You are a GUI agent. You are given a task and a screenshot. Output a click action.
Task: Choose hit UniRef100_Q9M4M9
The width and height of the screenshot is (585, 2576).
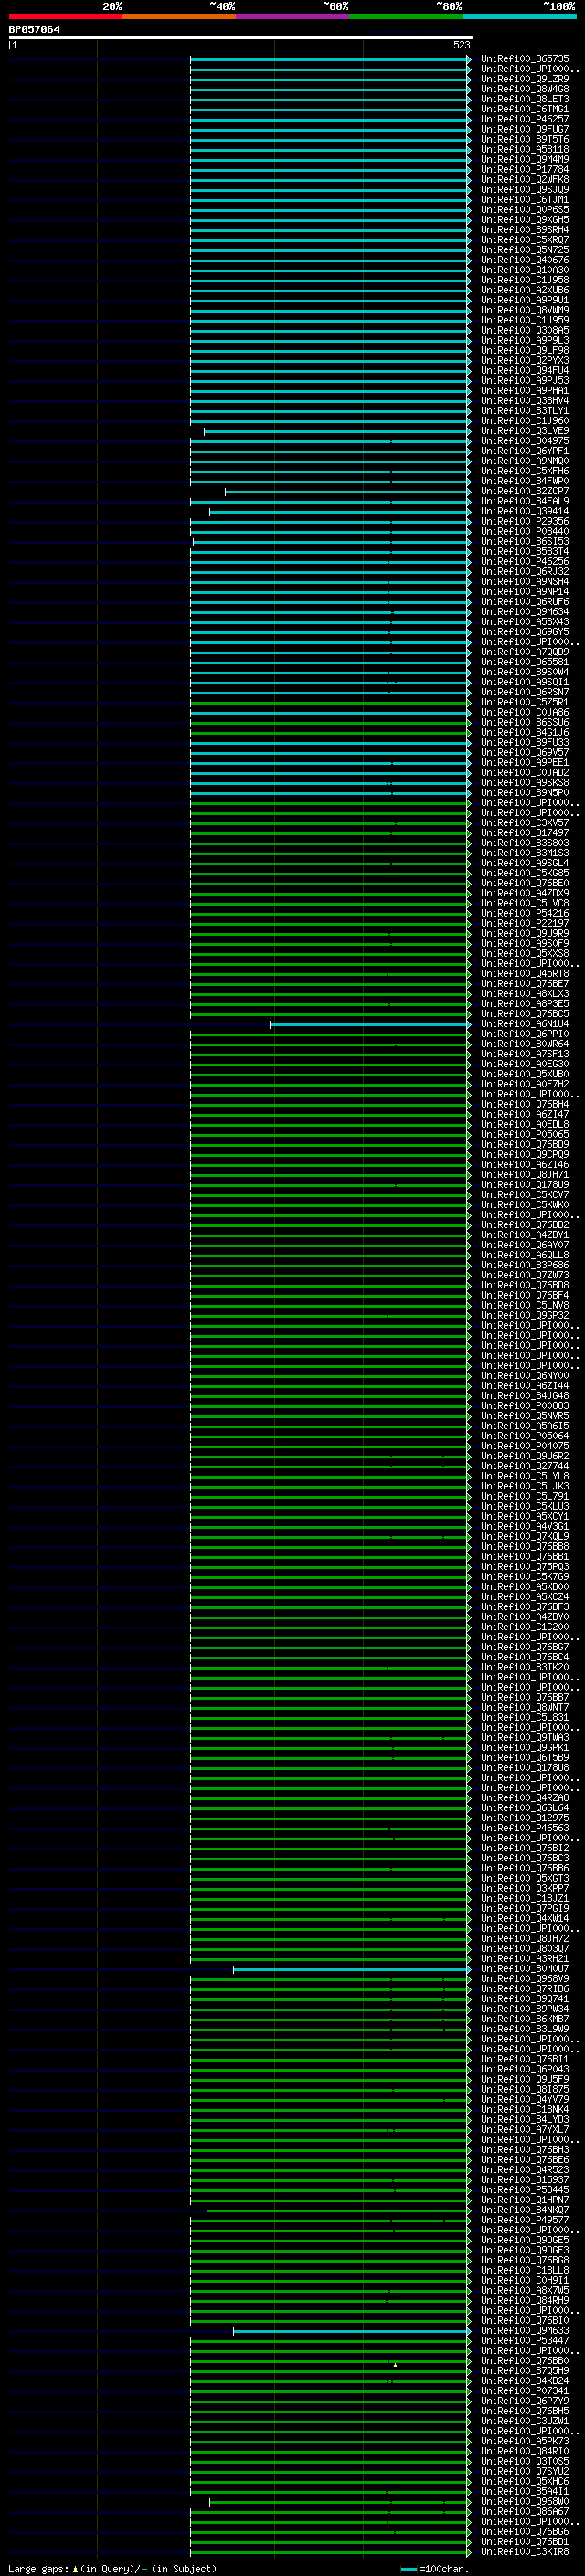(525, 159)
